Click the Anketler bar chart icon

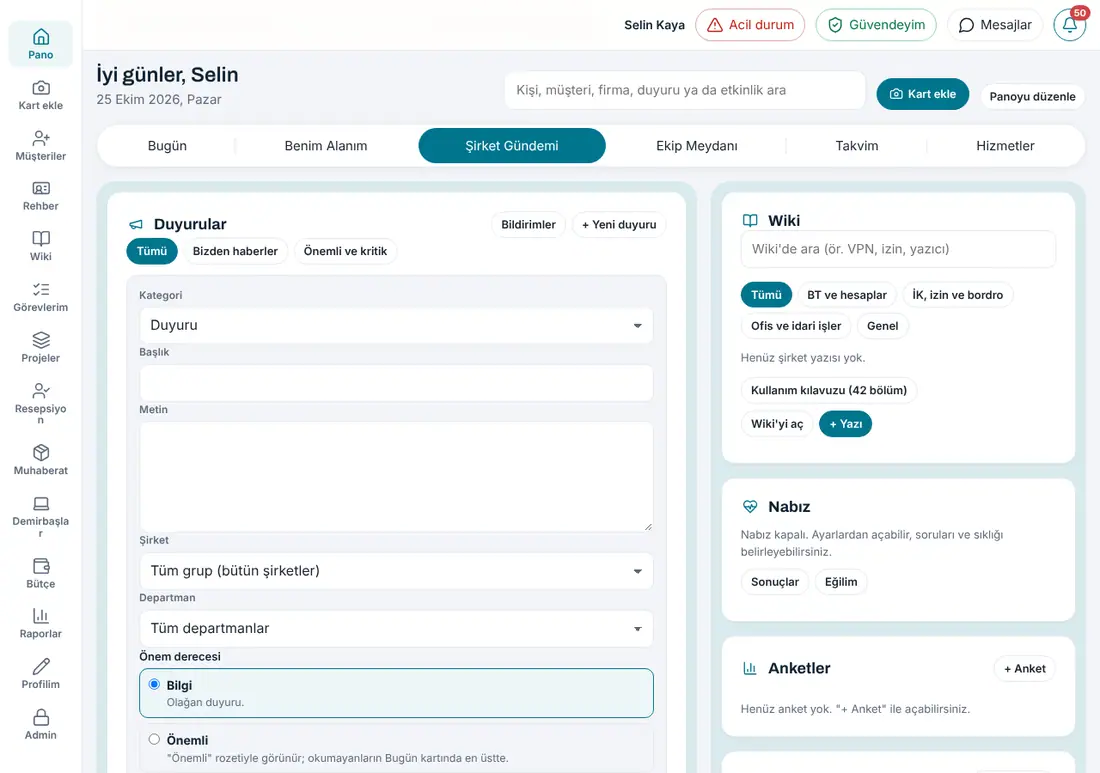[x=750, y=668]
